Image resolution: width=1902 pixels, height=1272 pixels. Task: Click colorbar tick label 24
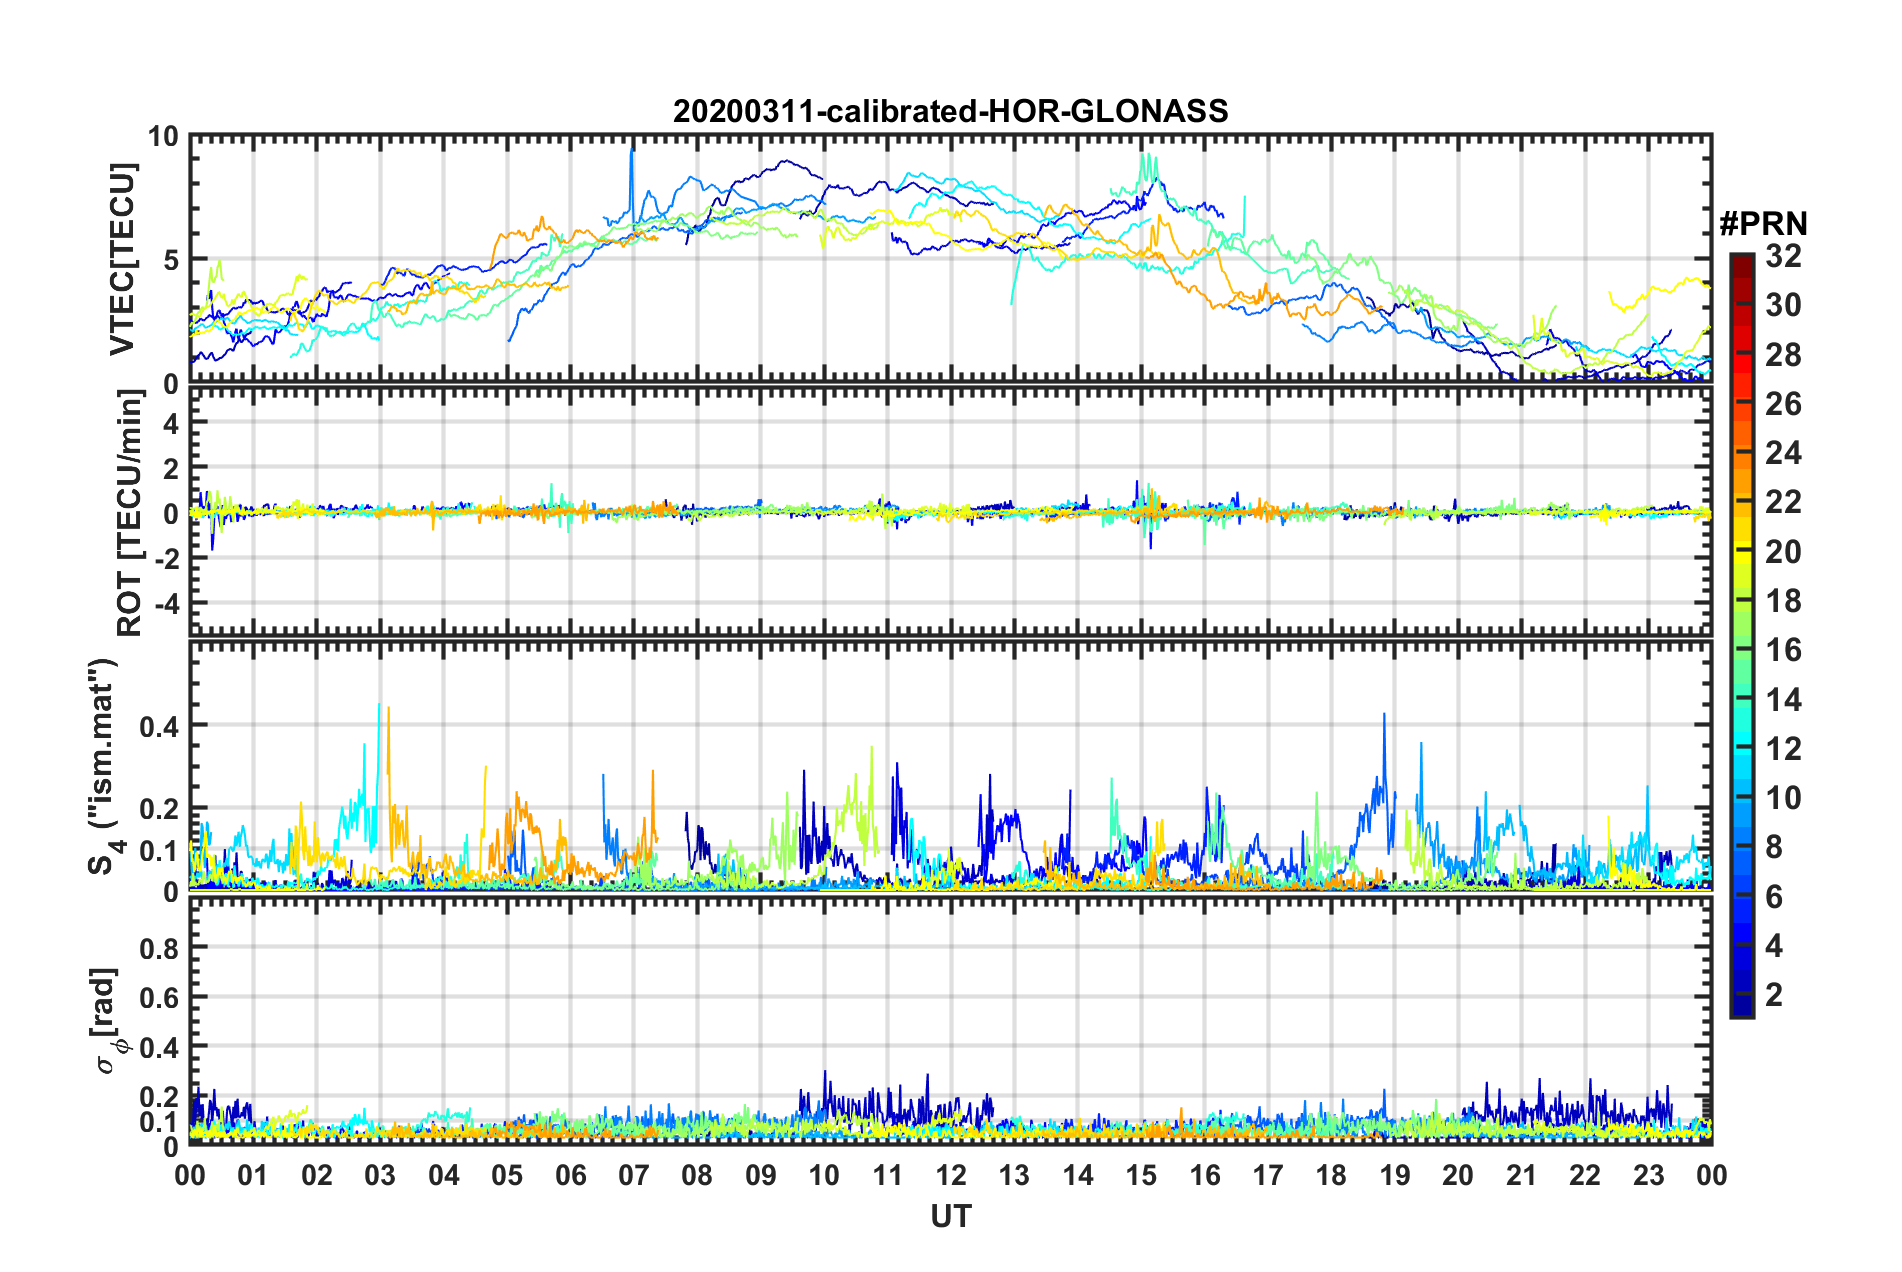1783,453
